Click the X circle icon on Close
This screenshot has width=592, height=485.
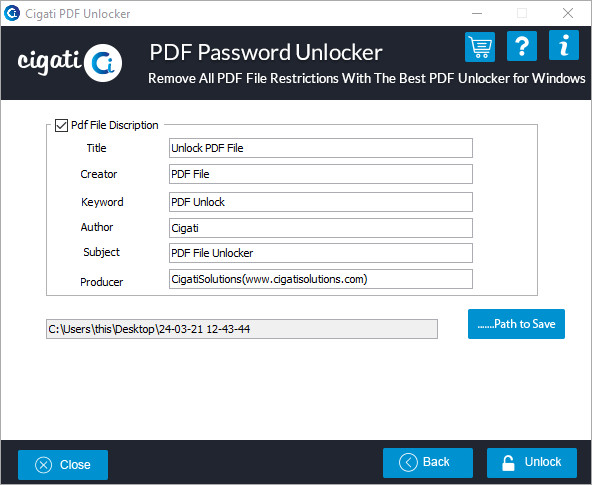point(43,465)
